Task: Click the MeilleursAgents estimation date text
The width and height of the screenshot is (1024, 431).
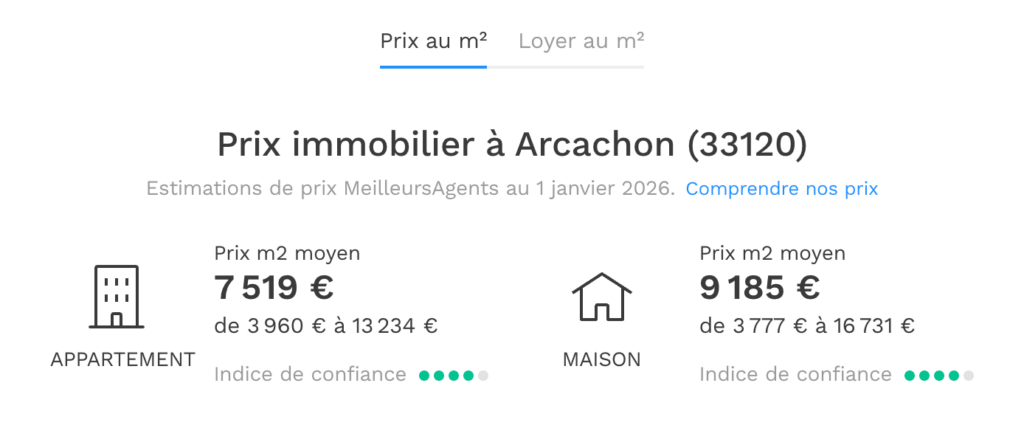Action: point(410,188)
